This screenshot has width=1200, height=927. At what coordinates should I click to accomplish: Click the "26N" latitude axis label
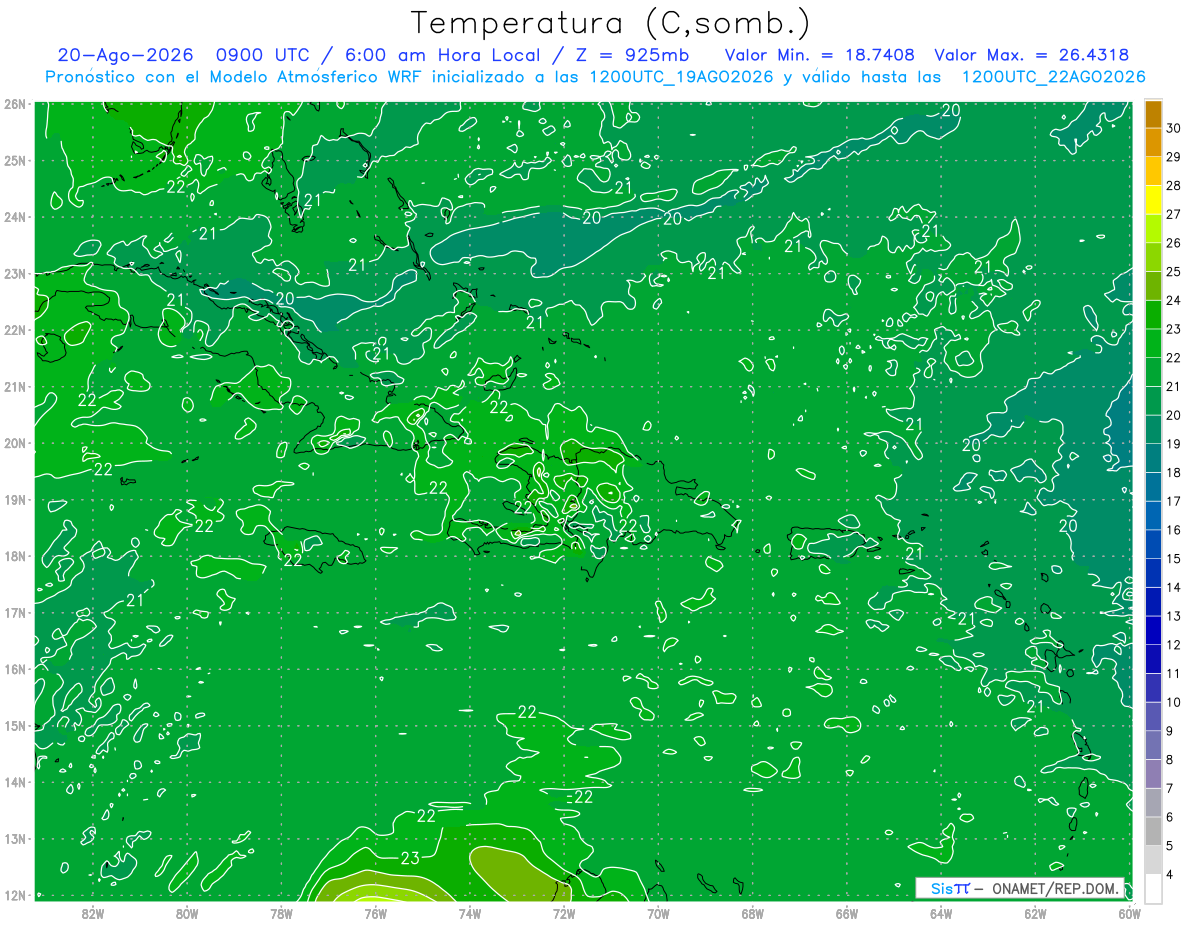click(x=14, y=104)
